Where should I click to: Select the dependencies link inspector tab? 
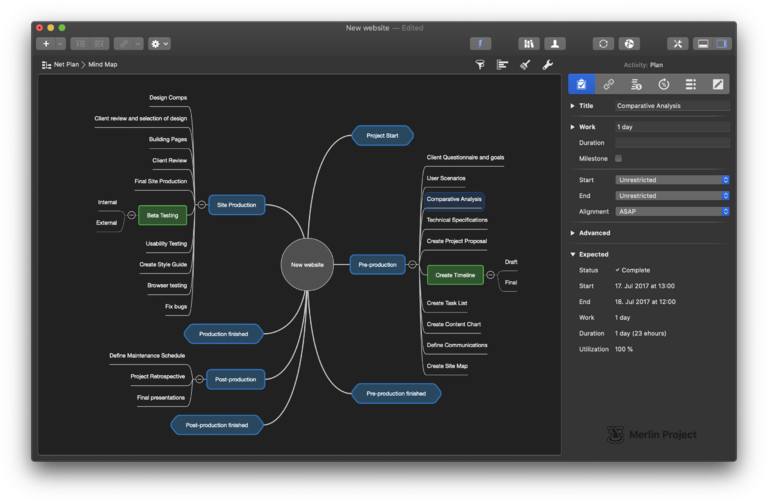tap(608, 84)
